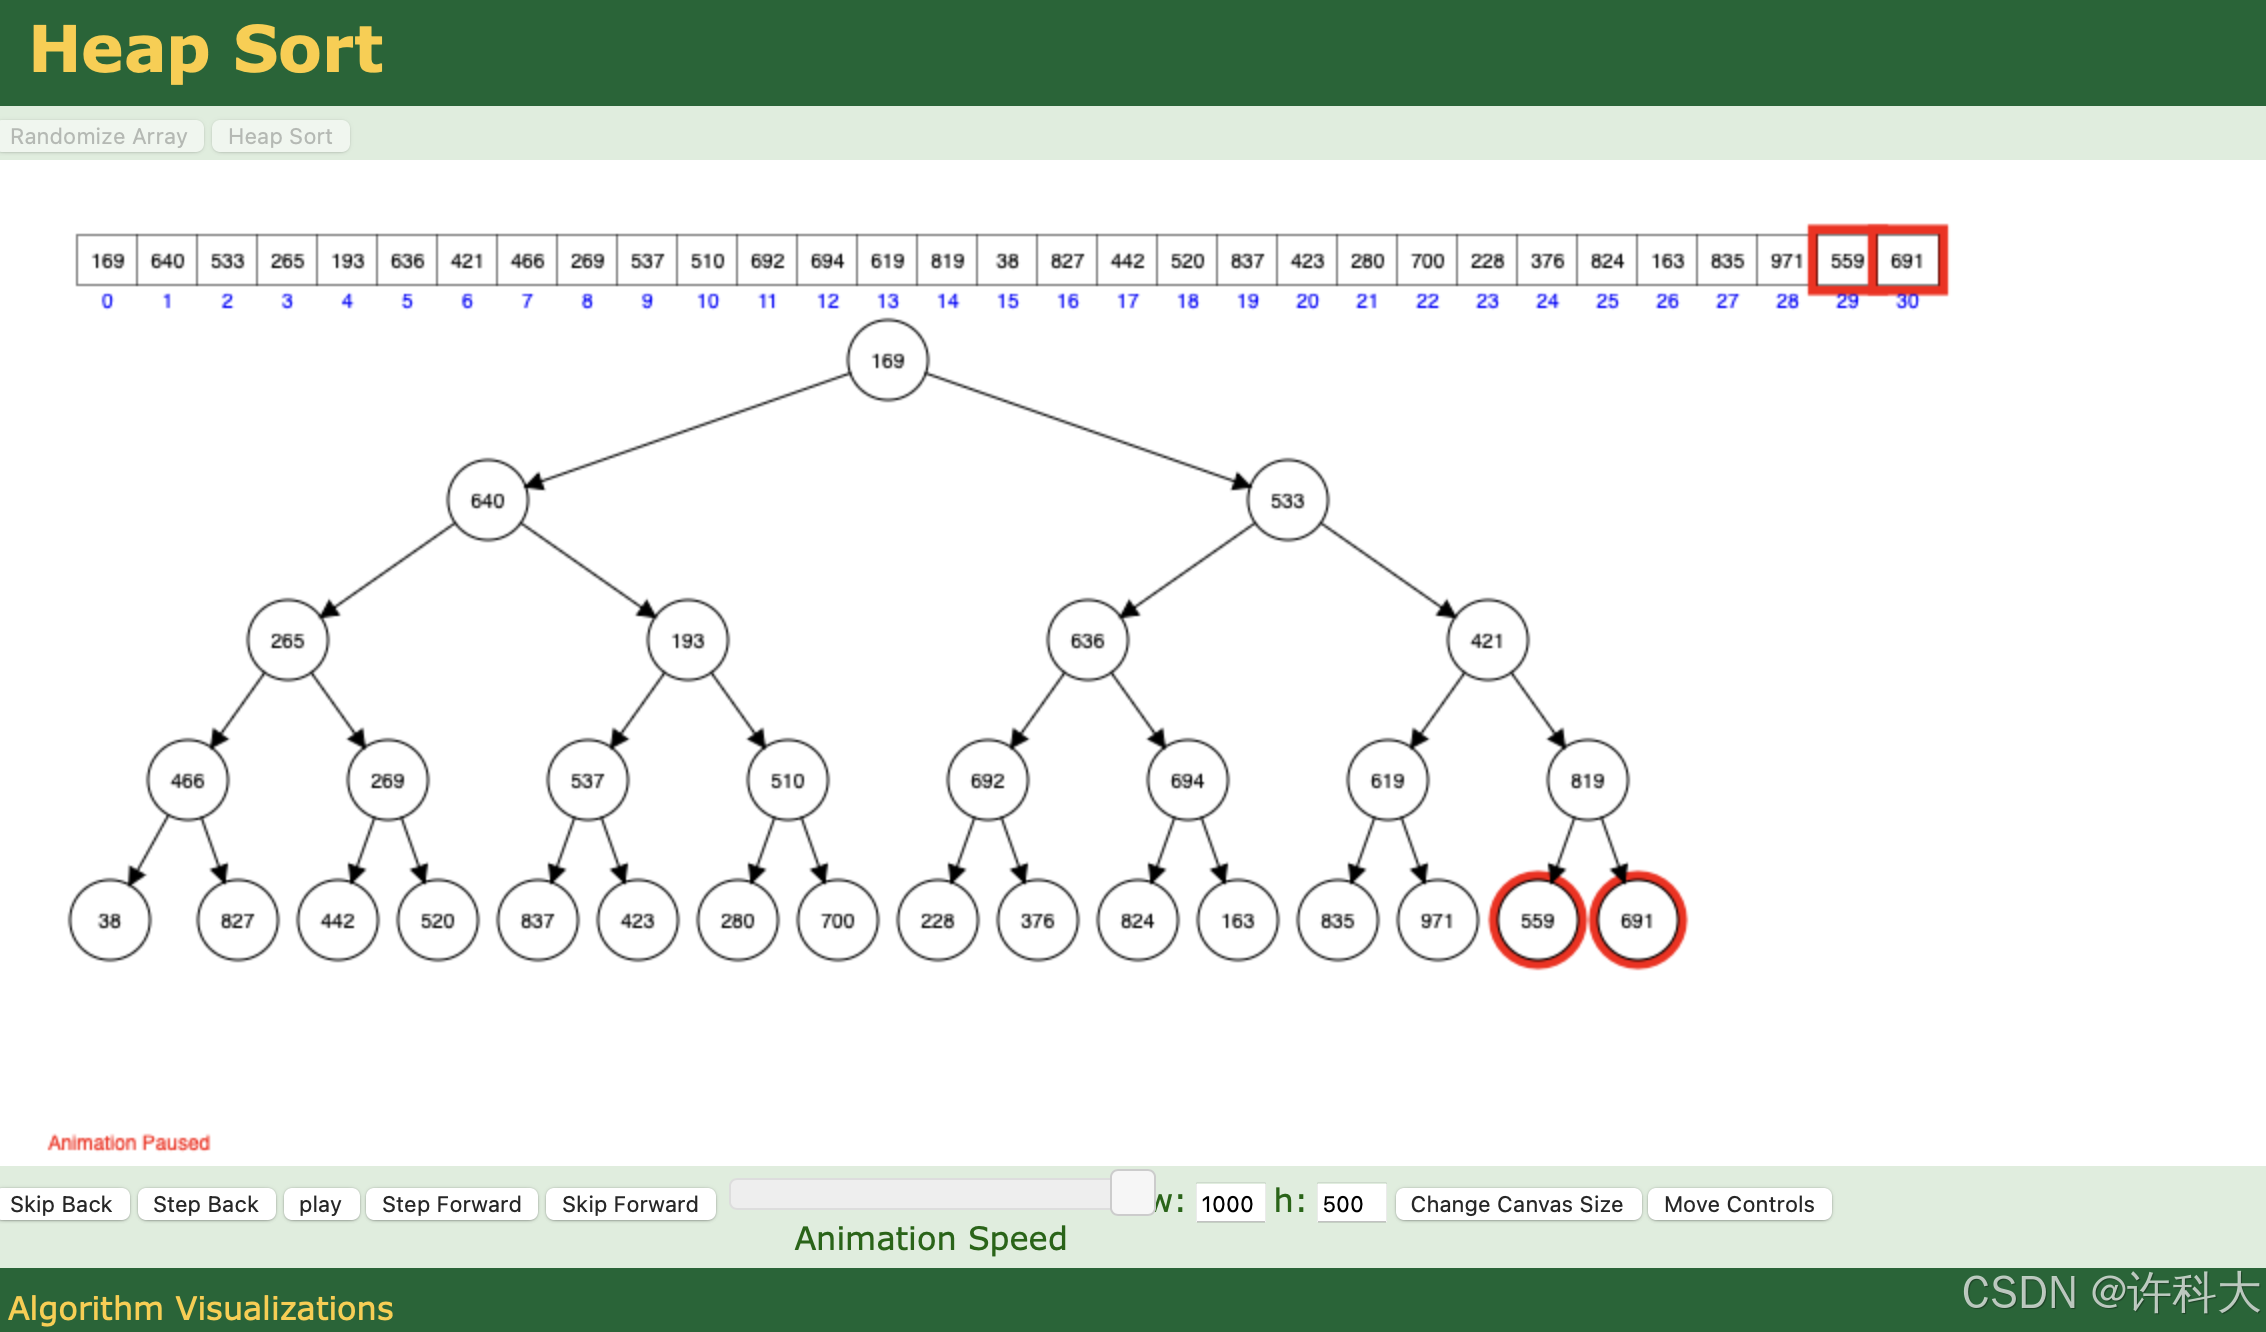Click Skip Back control
Viewport: 2266px width, 1332px height.
pyautogui.click(x=61, y=1204)
